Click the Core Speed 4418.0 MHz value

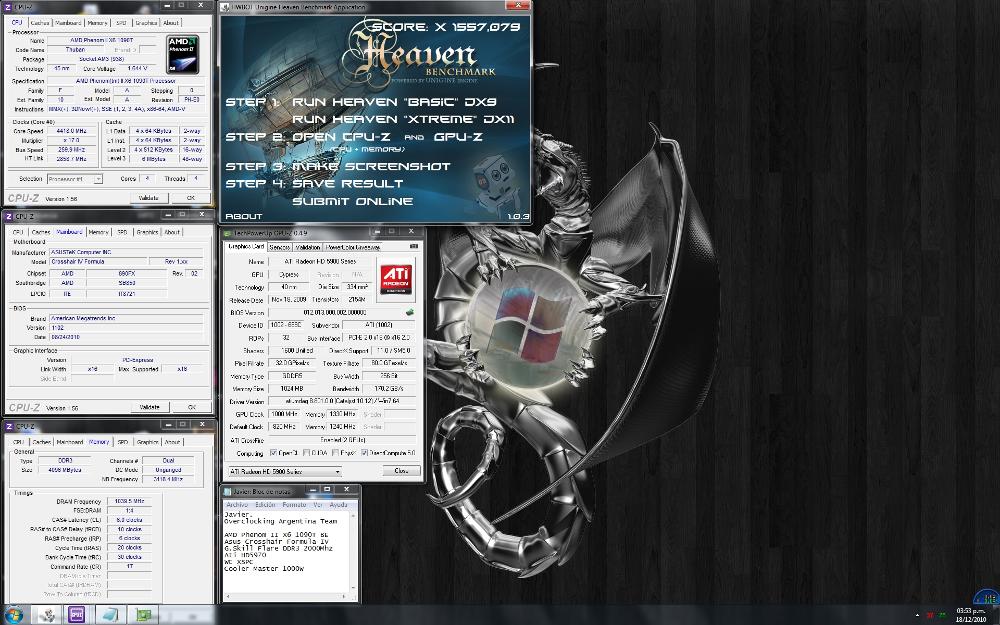tap(71, 131)
